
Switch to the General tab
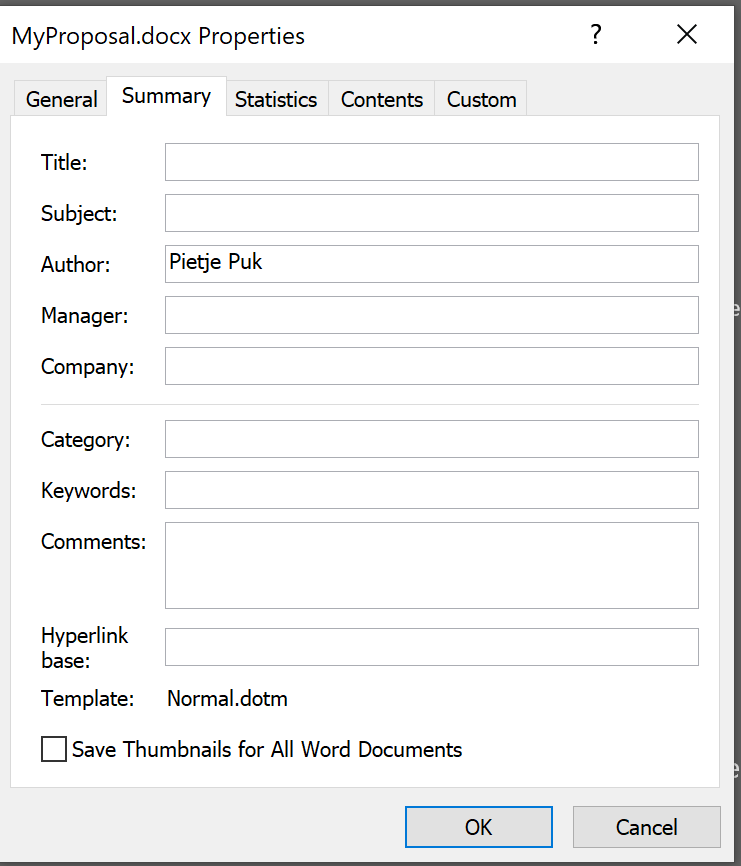point(60,99)
